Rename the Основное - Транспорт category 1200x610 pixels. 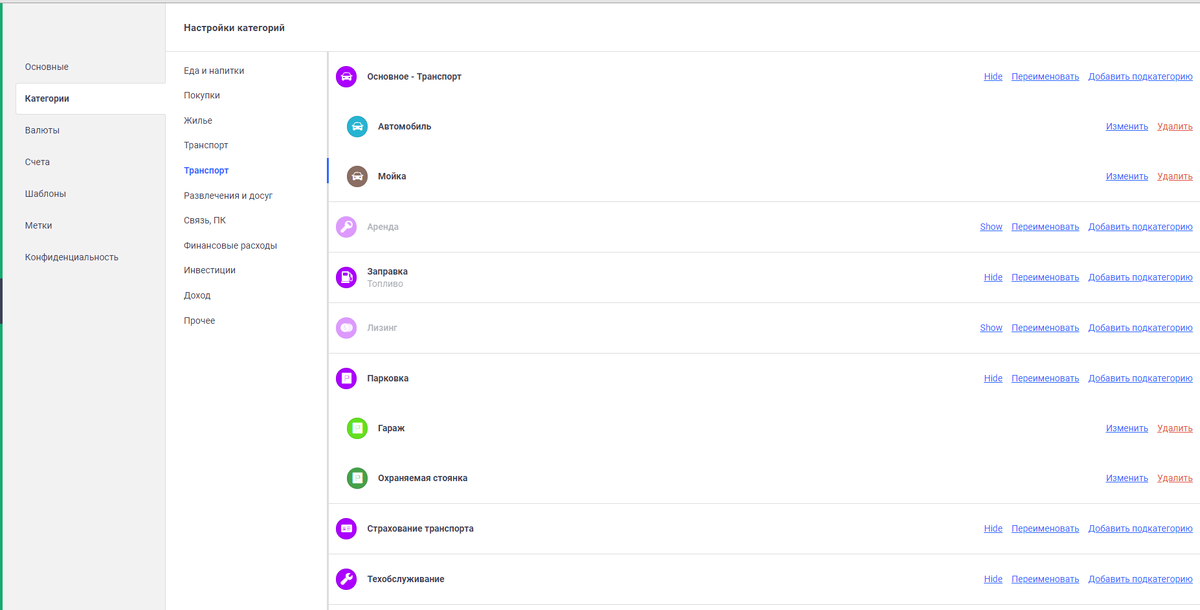[x=1045, y=76]
